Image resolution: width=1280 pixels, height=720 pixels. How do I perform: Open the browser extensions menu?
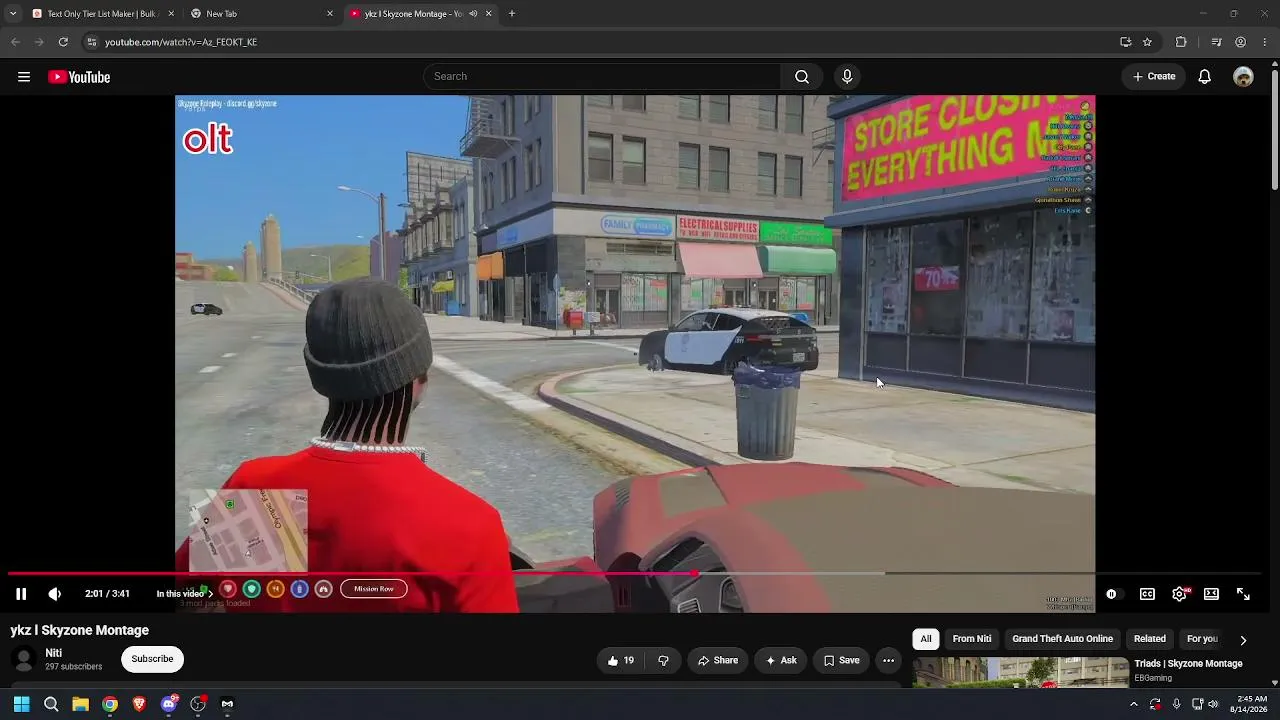[x=1181, y=42]
